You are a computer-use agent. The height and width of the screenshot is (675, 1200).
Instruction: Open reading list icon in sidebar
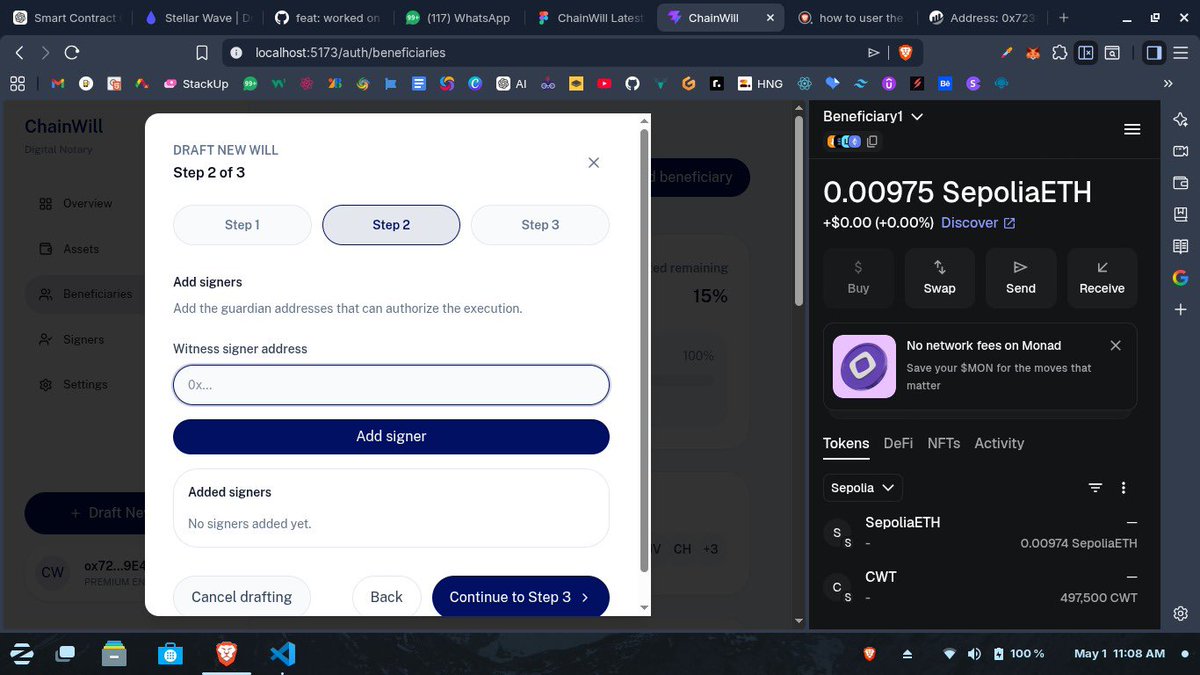1180,246
